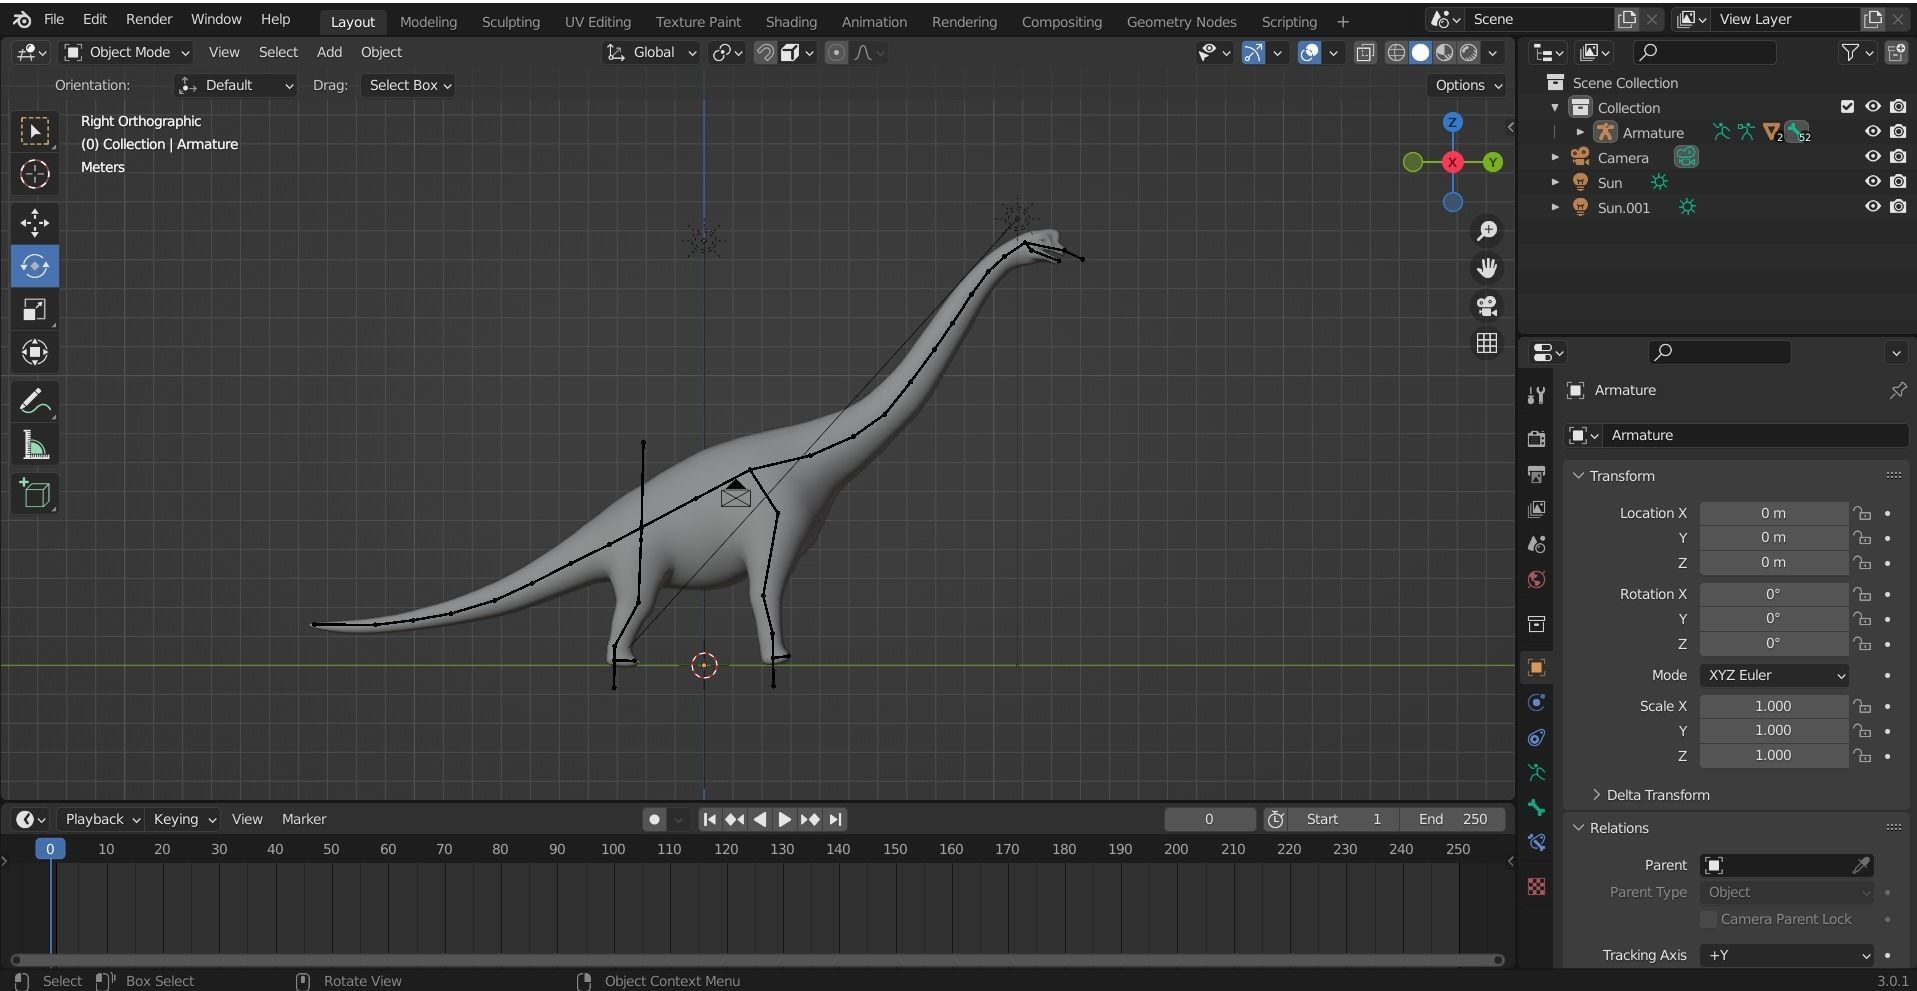Select the Add Cube tool

(x=35, y=494)
